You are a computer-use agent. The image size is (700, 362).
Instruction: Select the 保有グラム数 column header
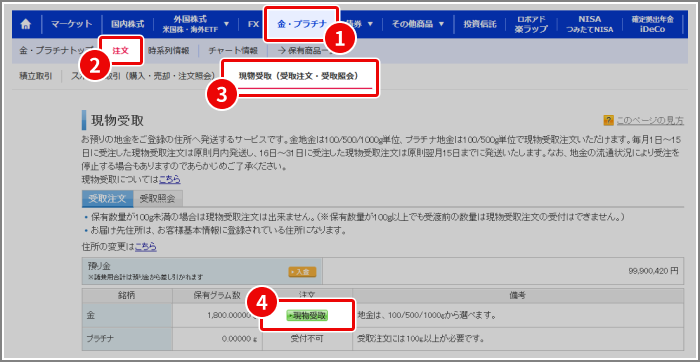(x=217, y=295)
